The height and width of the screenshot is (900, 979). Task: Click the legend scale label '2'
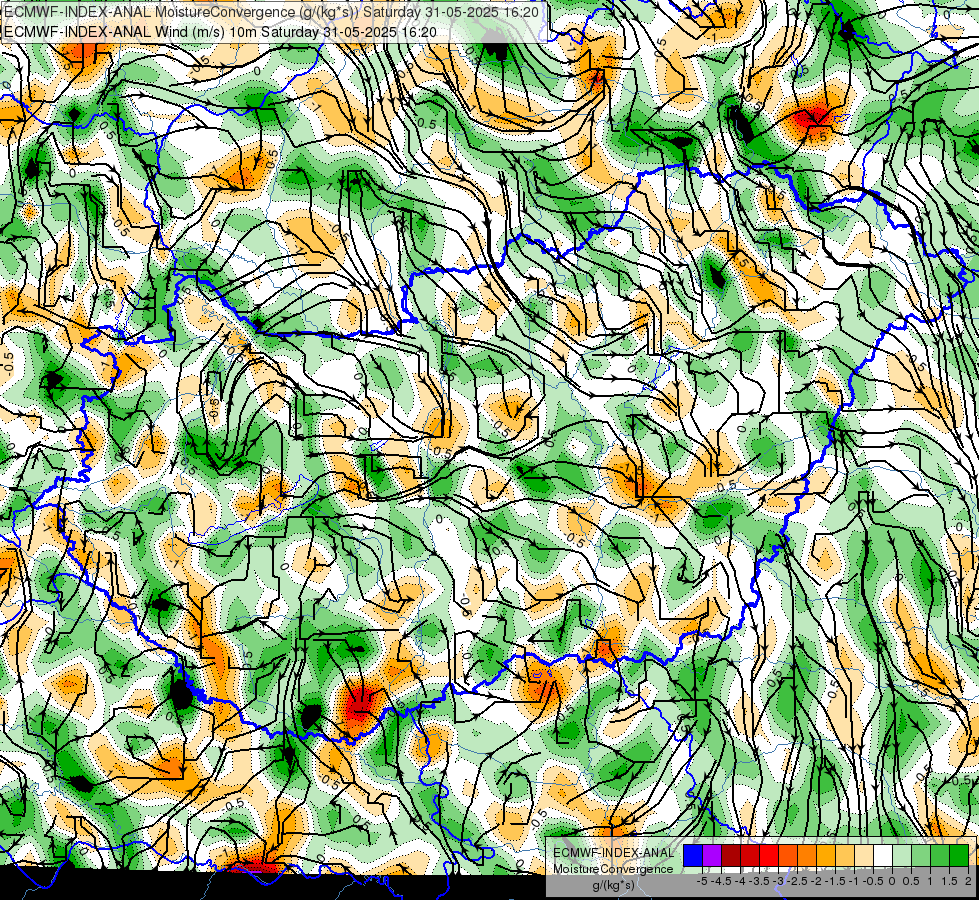coord(968,881)
